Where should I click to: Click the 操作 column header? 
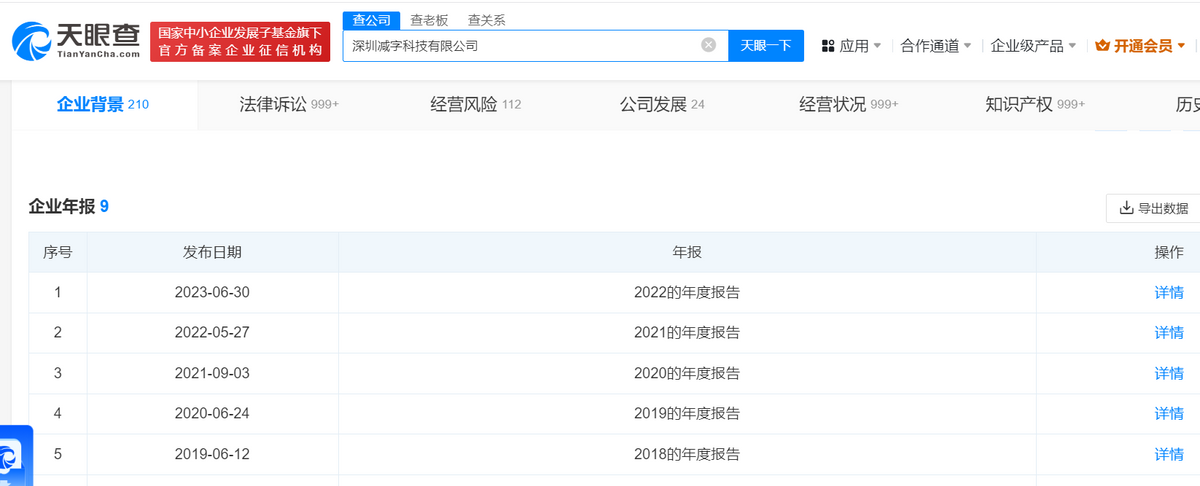(x=1169, y=253)
